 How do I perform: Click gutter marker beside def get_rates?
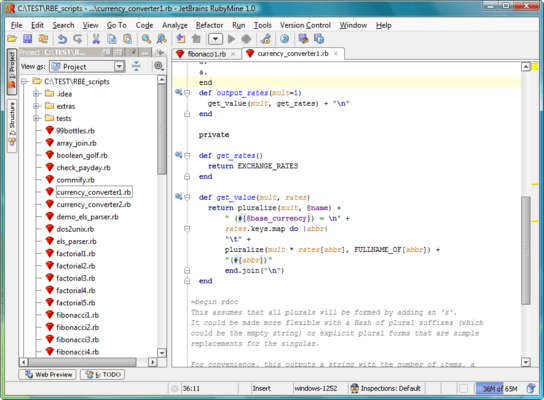(x=178, y=155)
